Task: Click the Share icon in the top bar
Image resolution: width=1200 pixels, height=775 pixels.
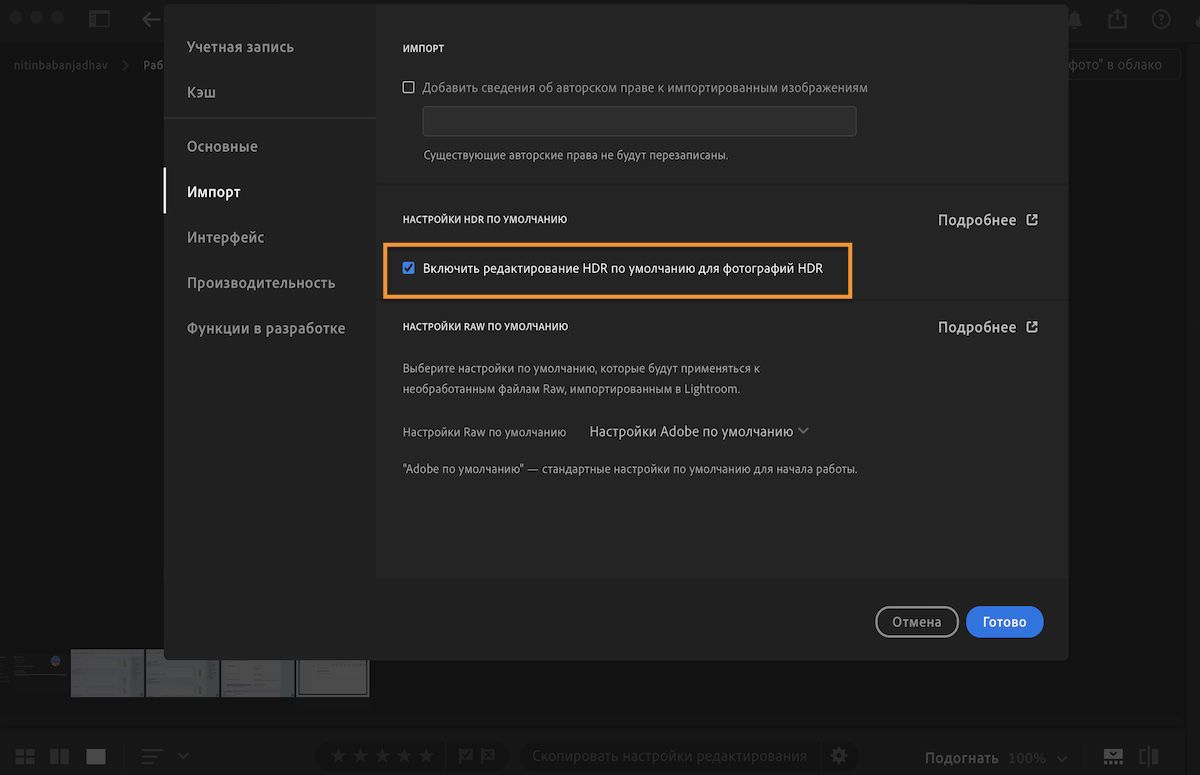Action: pyautogui.click(x=1117, y=18)
